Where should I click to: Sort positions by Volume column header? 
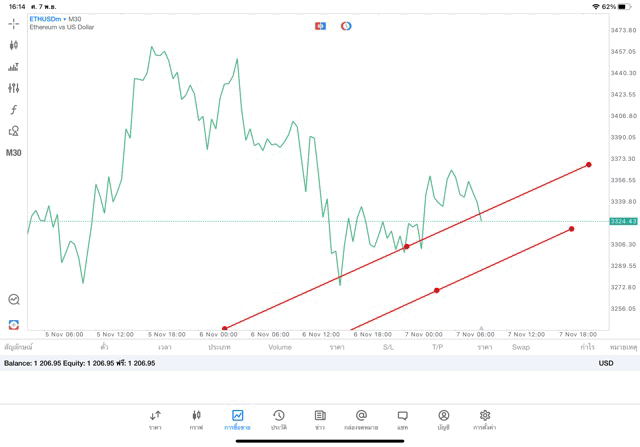pyautogui.click(x=280, y=347)
